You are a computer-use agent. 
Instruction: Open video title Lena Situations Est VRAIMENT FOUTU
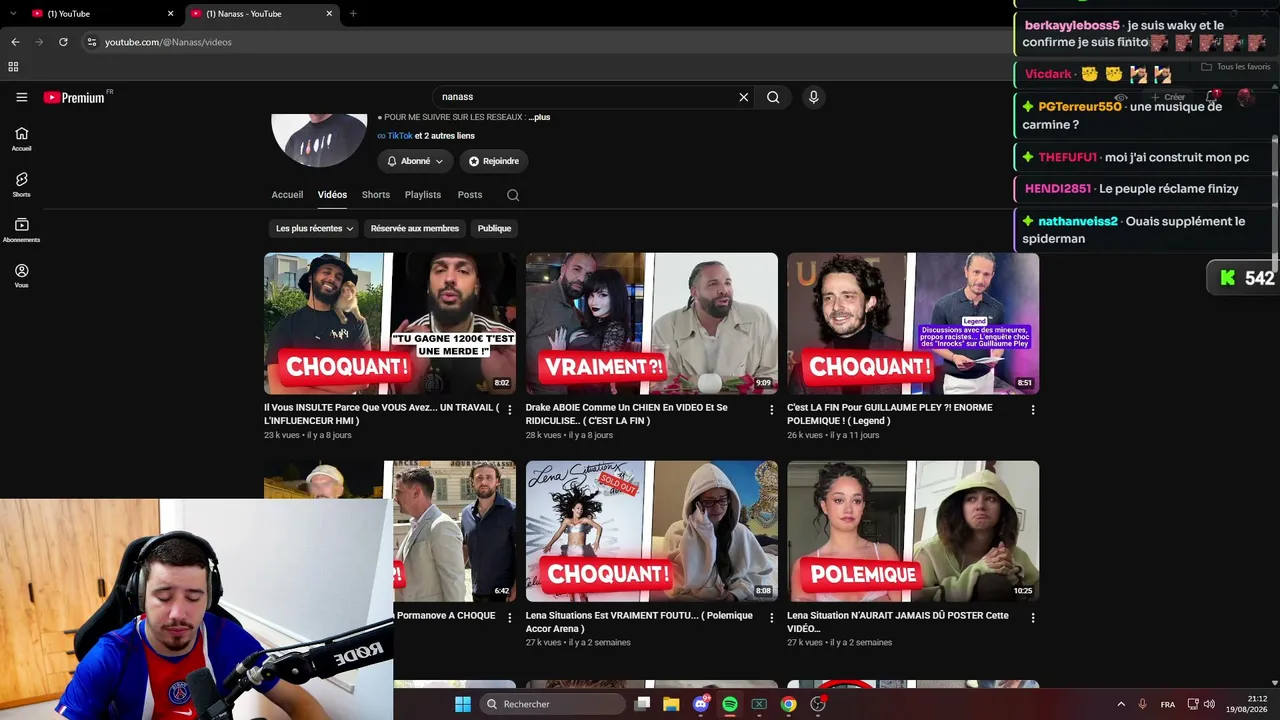pyautogui.click(x=639, y=622)
